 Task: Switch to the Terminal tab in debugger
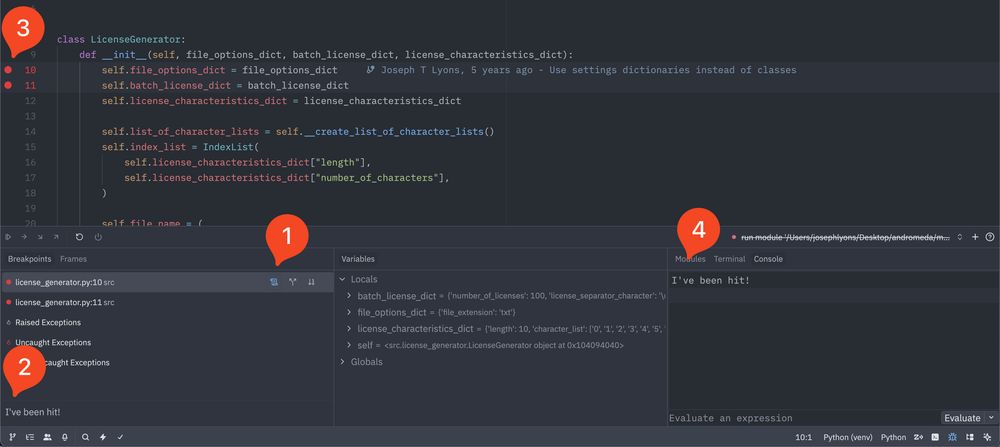coord(730,259)
